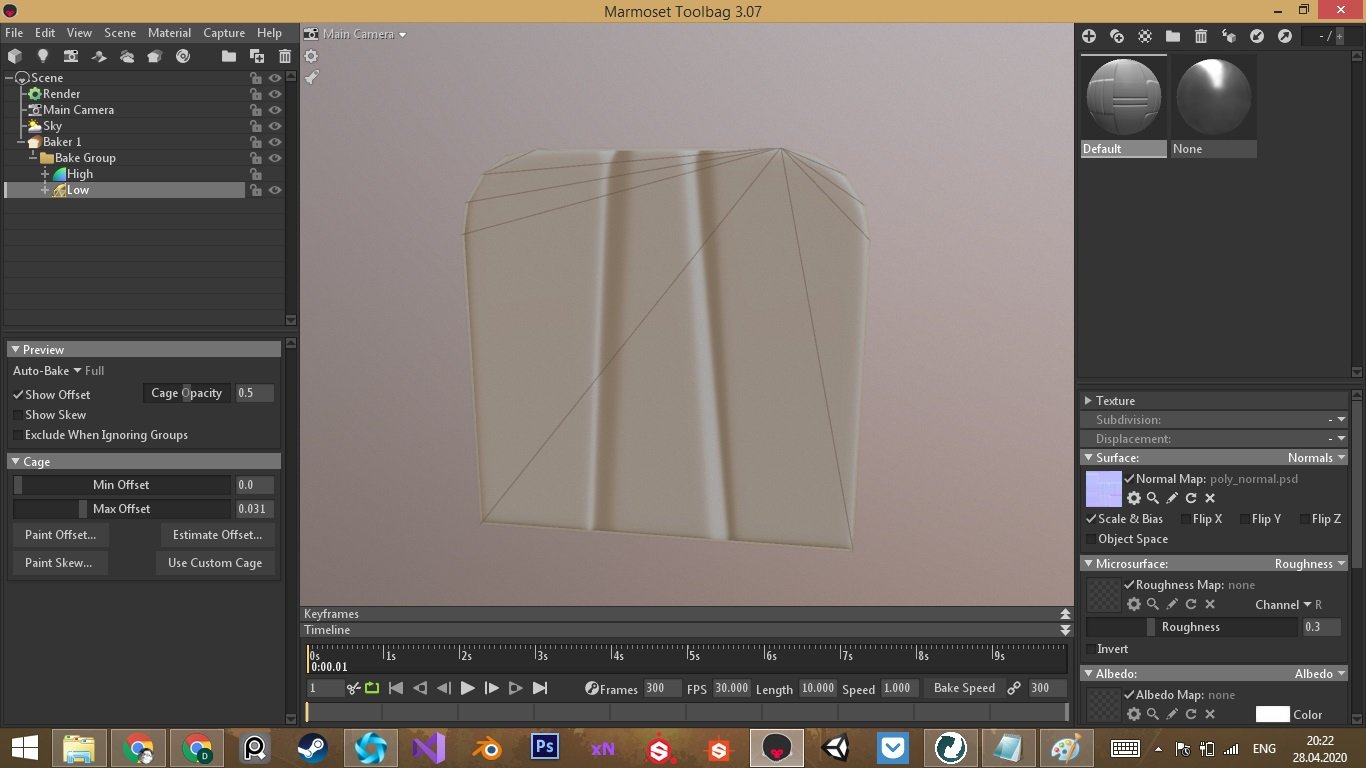
Task: Open the Scene menu
Action: tap(120, 33)
